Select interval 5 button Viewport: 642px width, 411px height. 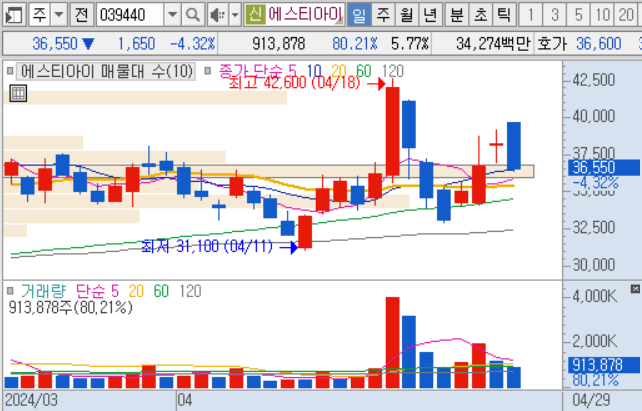click(x=579, y=15)
